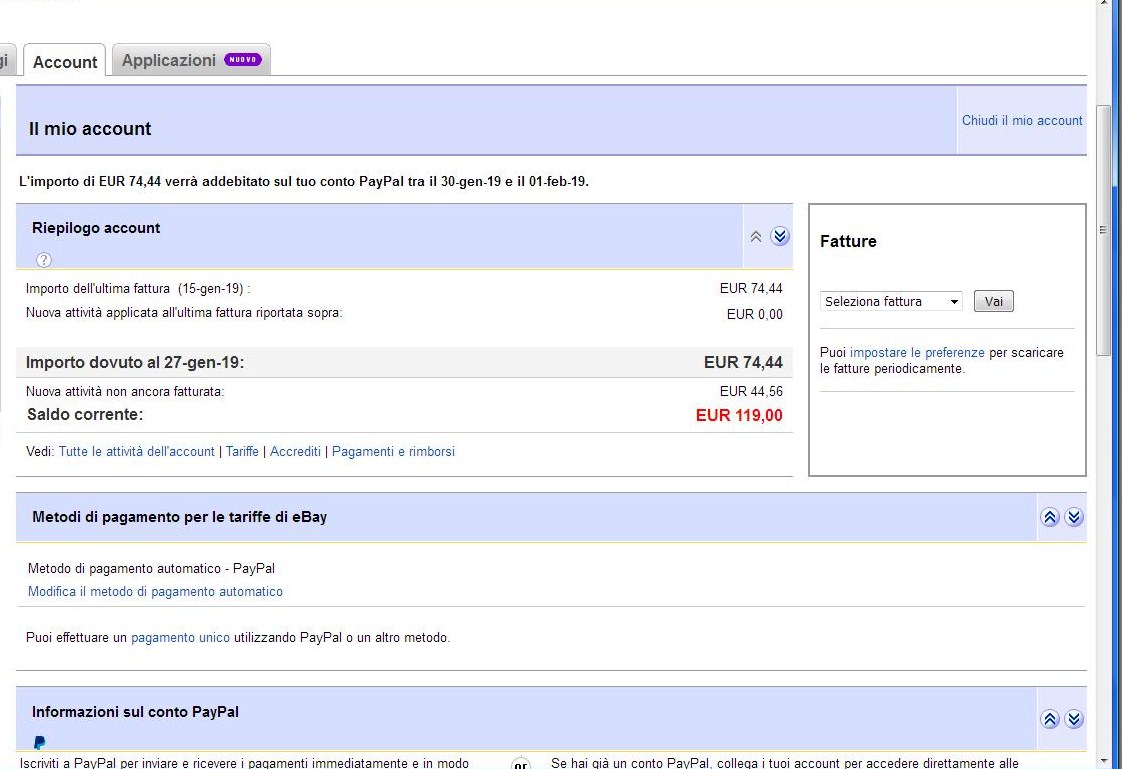Collapse the Metodi di pagamento section
1122x769 pixels.
pyautogui.click(x=1049, y=517)
